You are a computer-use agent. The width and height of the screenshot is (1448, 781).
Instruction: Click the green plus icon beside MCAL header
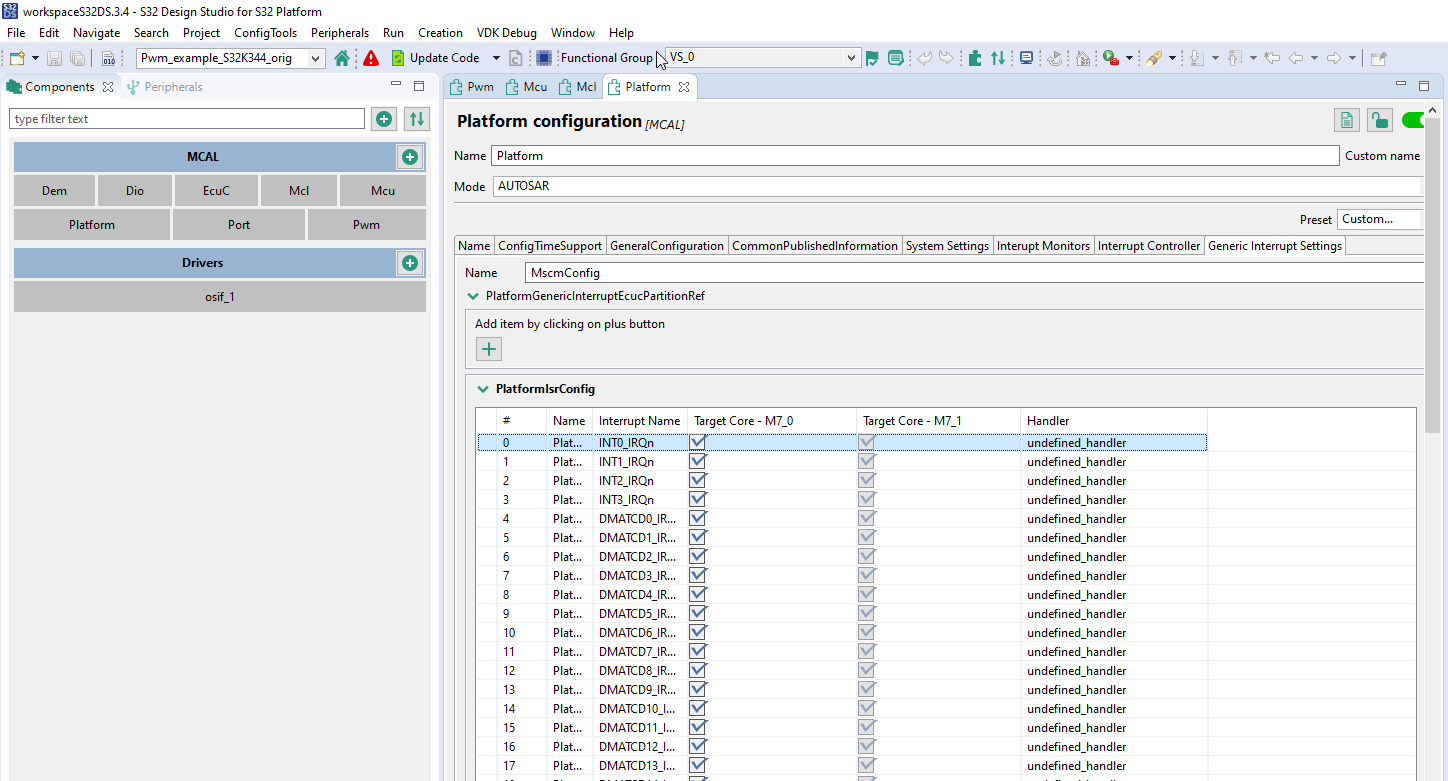(x=410, y=156)
